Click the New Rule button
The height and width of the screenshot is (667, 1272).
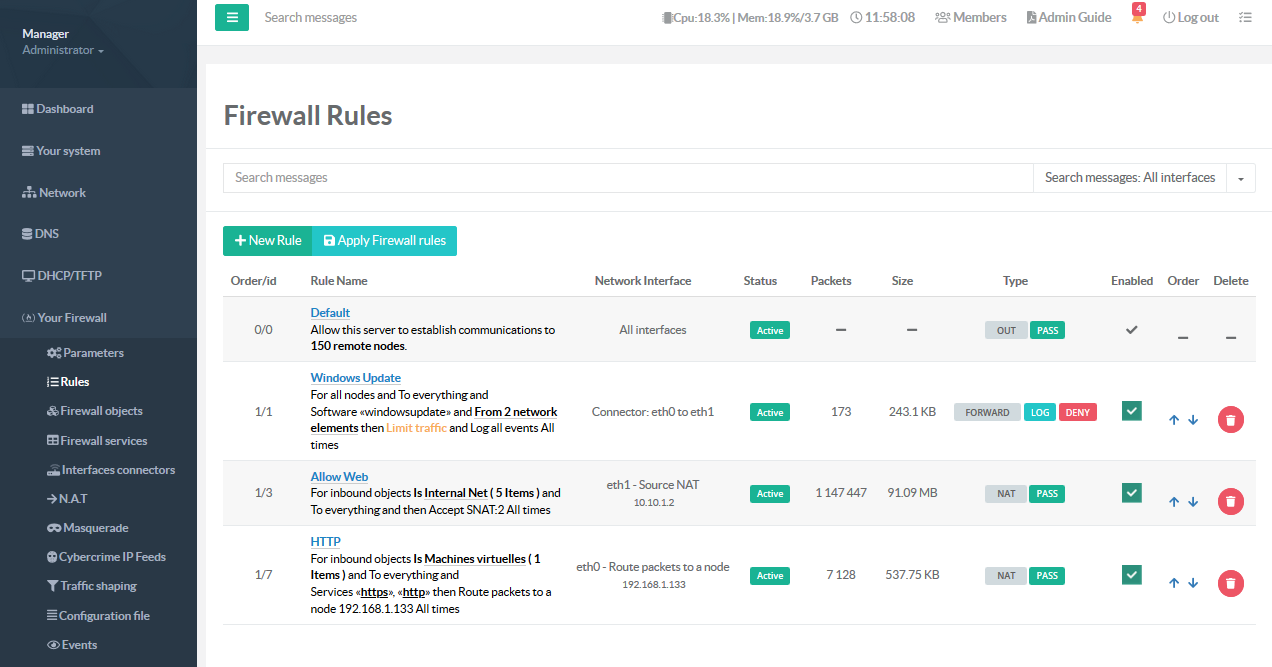coord(267,241)
